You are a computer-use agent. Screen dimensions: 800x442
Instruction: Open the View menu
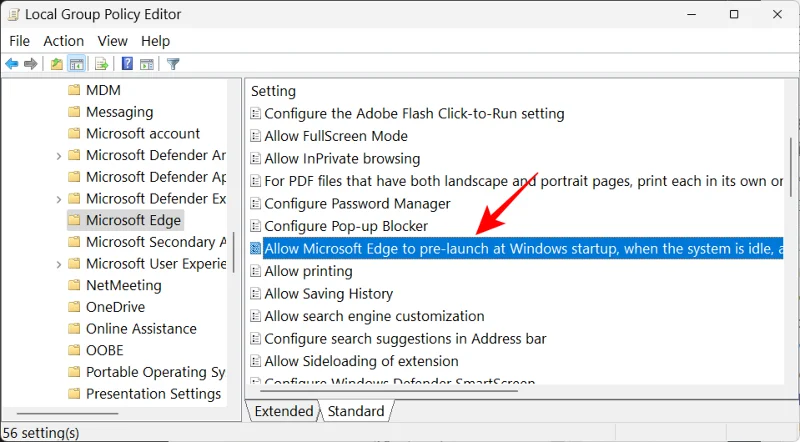112,41
